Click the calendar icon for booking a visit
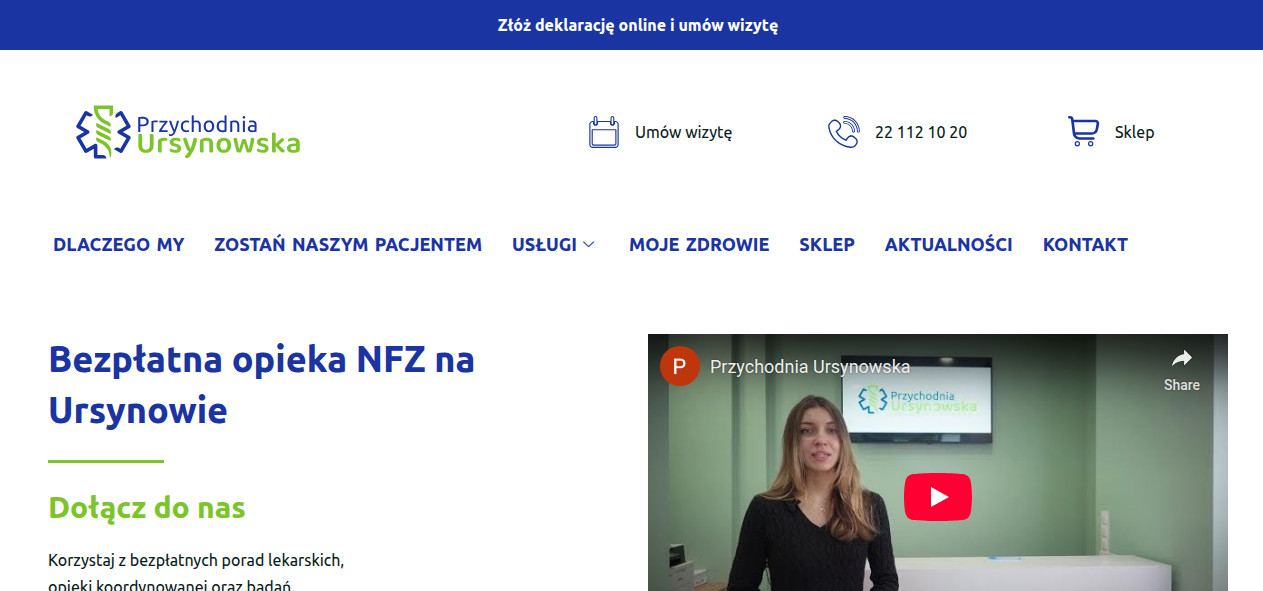 604,132
